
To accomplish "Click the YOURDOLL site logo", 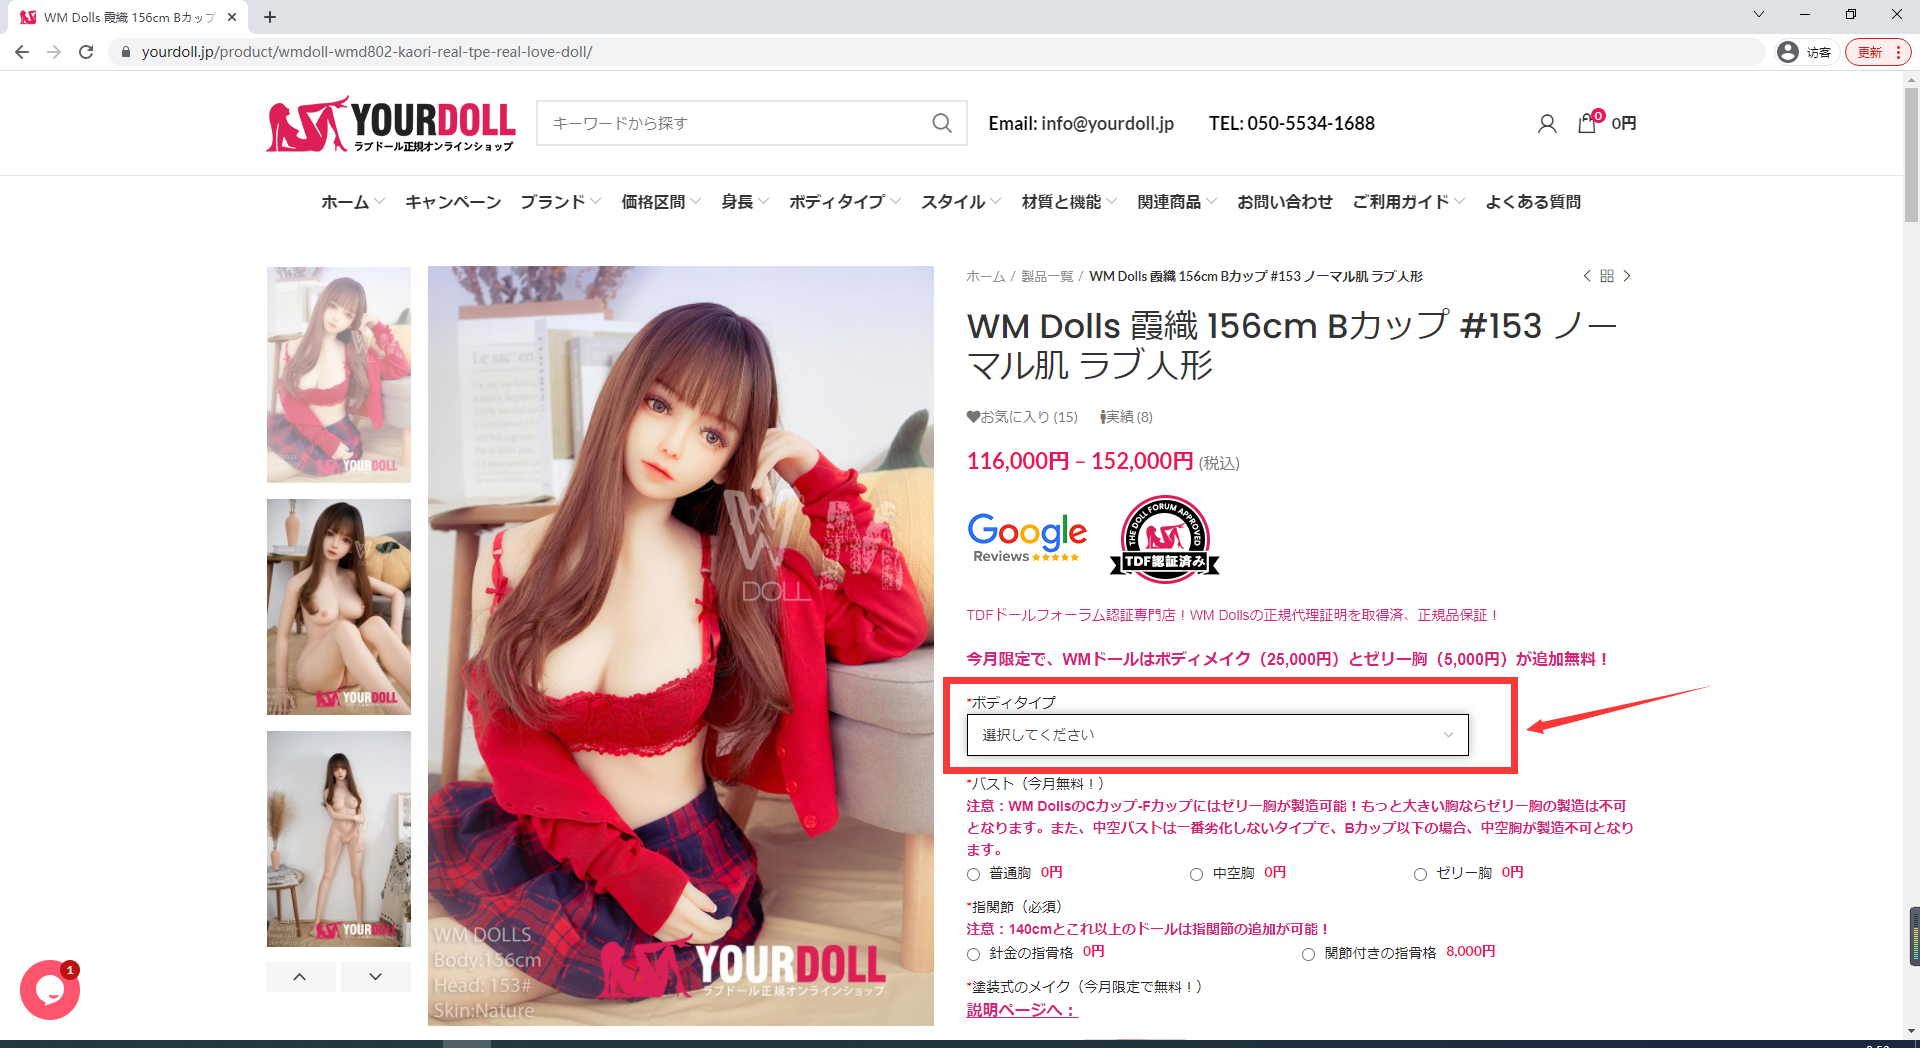I will coord(391,124).
